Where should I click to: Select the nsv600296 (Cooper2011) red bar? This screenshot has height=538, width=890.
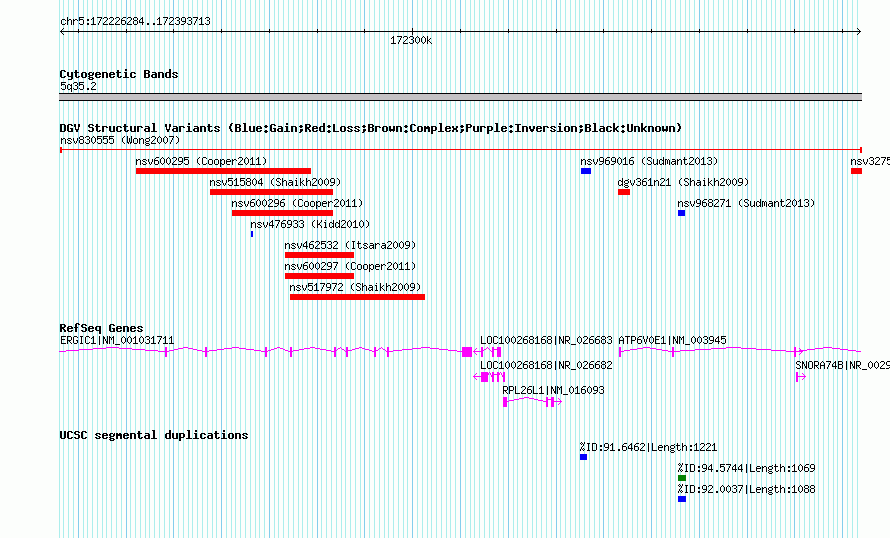click(x=282, y=213)
